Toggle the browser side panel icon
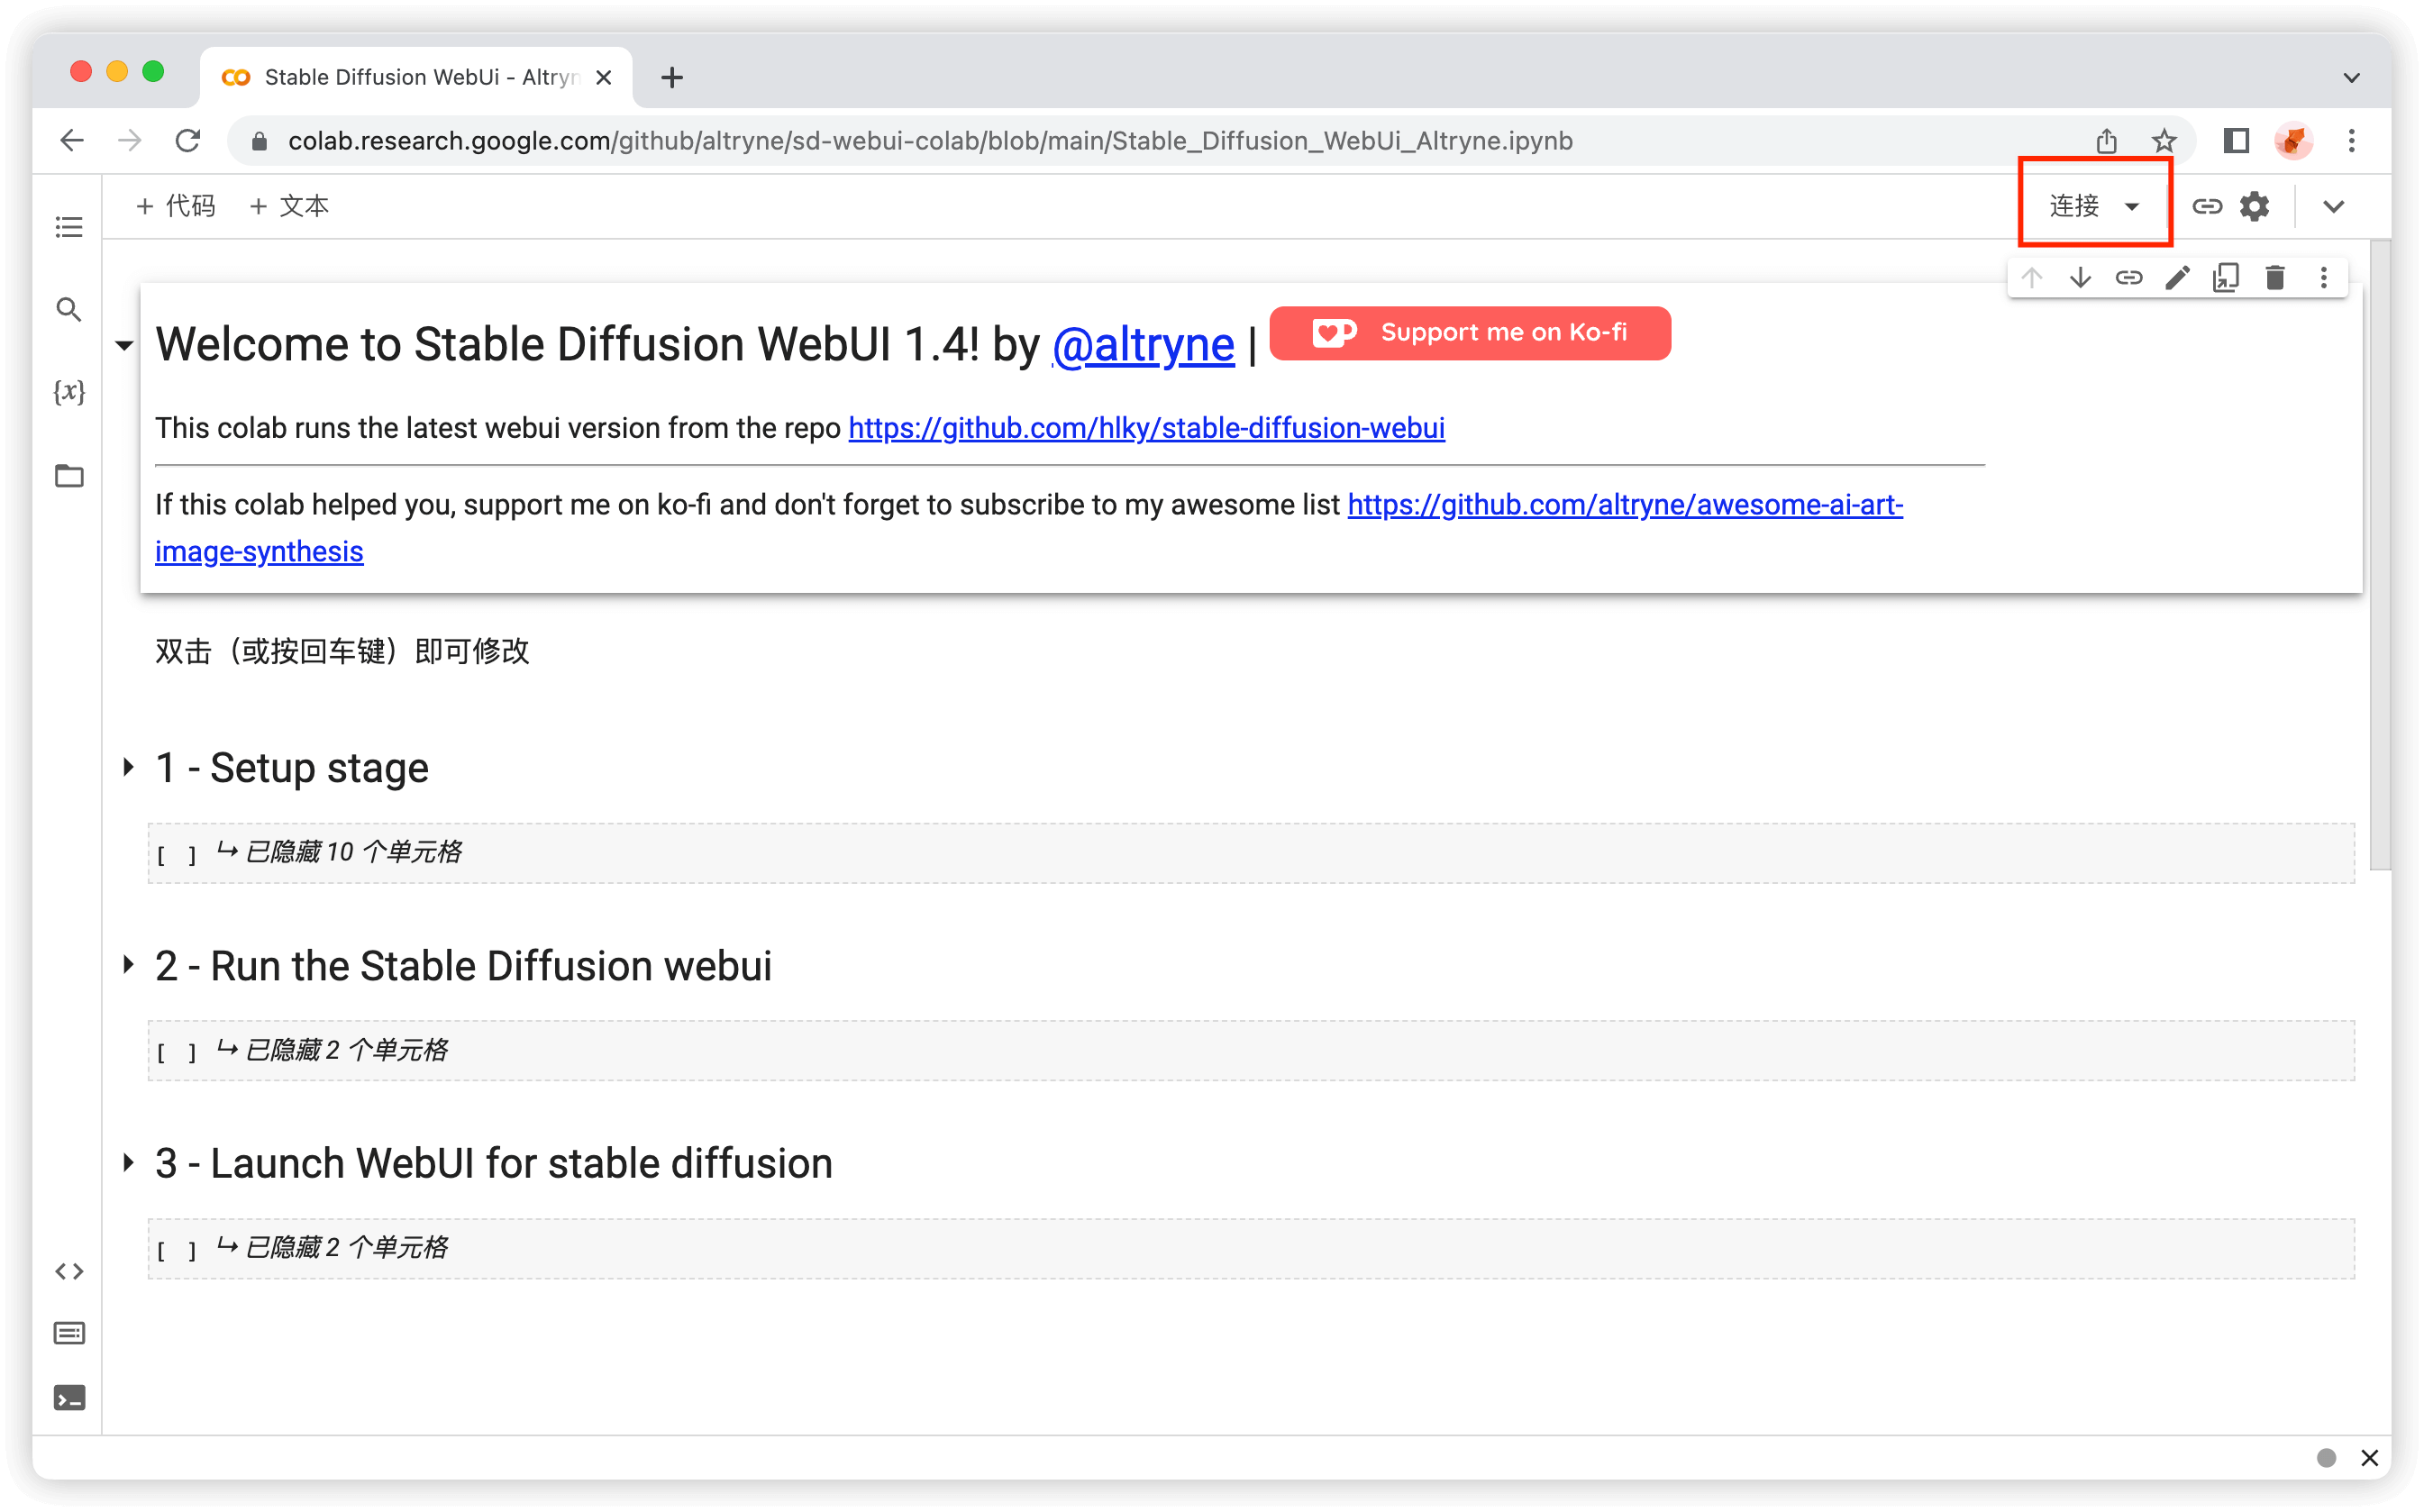Image resolution: width=2424 pixels, height=1512 pixels. pyautogui.click(x=2237, y=141)
